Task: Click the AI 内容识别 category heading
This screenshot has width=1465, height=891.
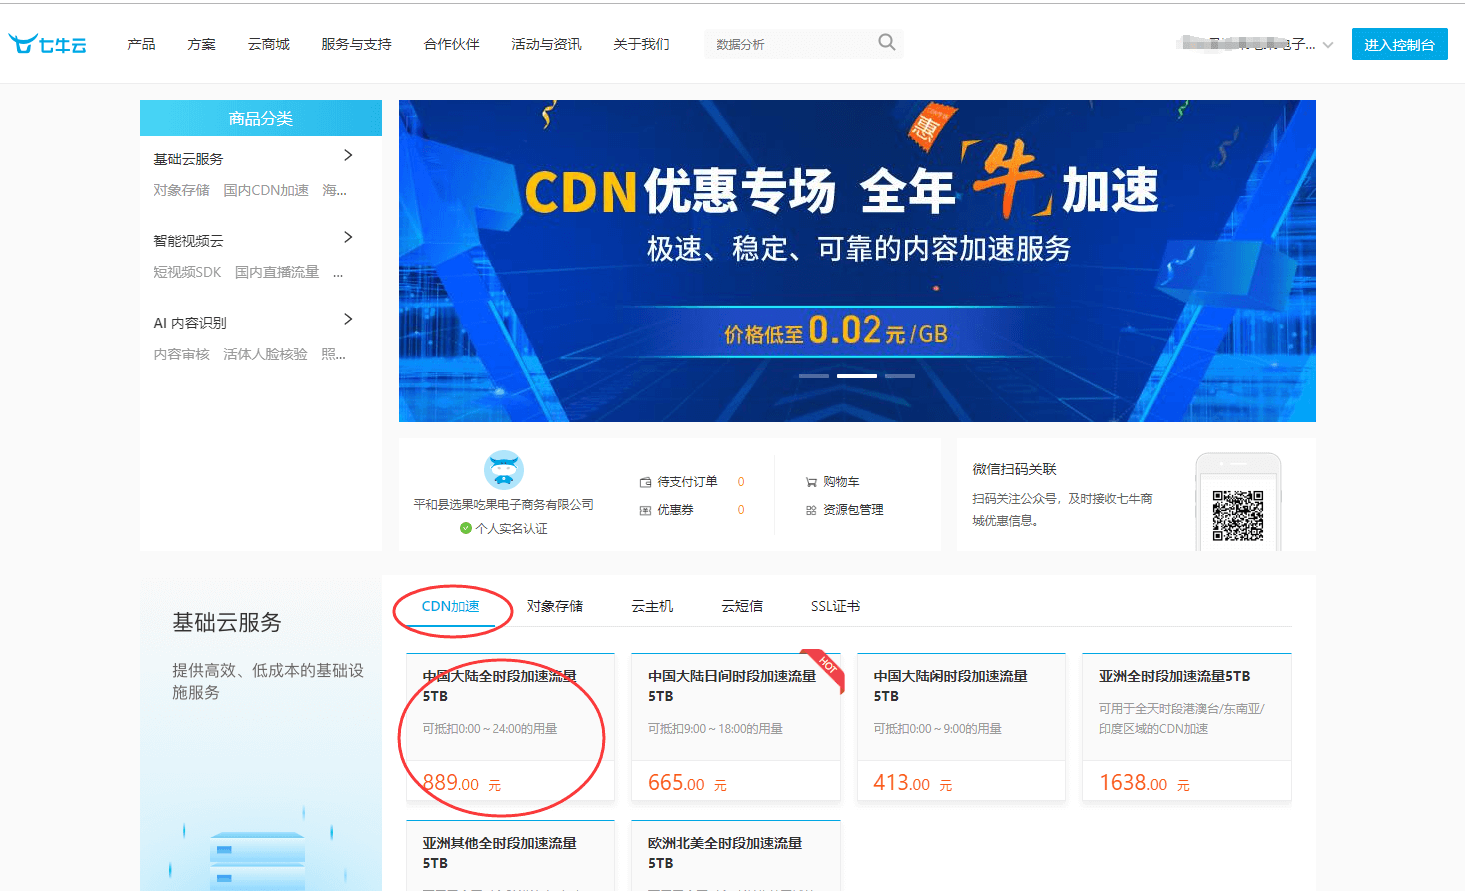Action: [x=190, y=323]
